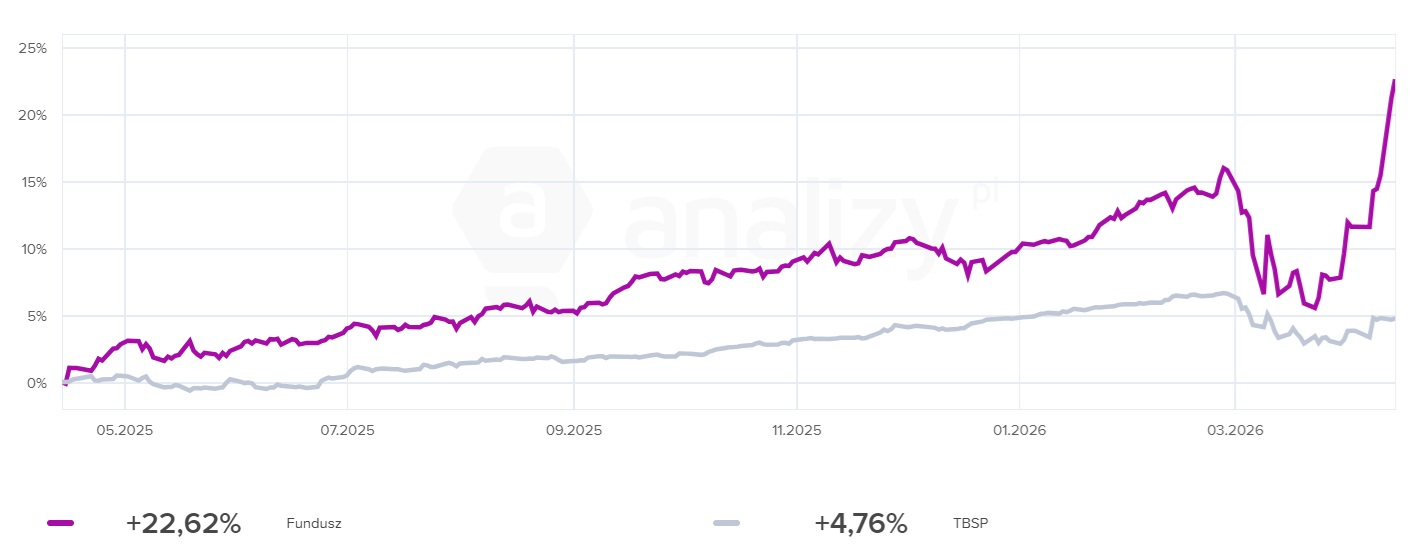Click the 10% y-axis label
The height and width of the screenshot is (556, 1419).
point(33,249)
